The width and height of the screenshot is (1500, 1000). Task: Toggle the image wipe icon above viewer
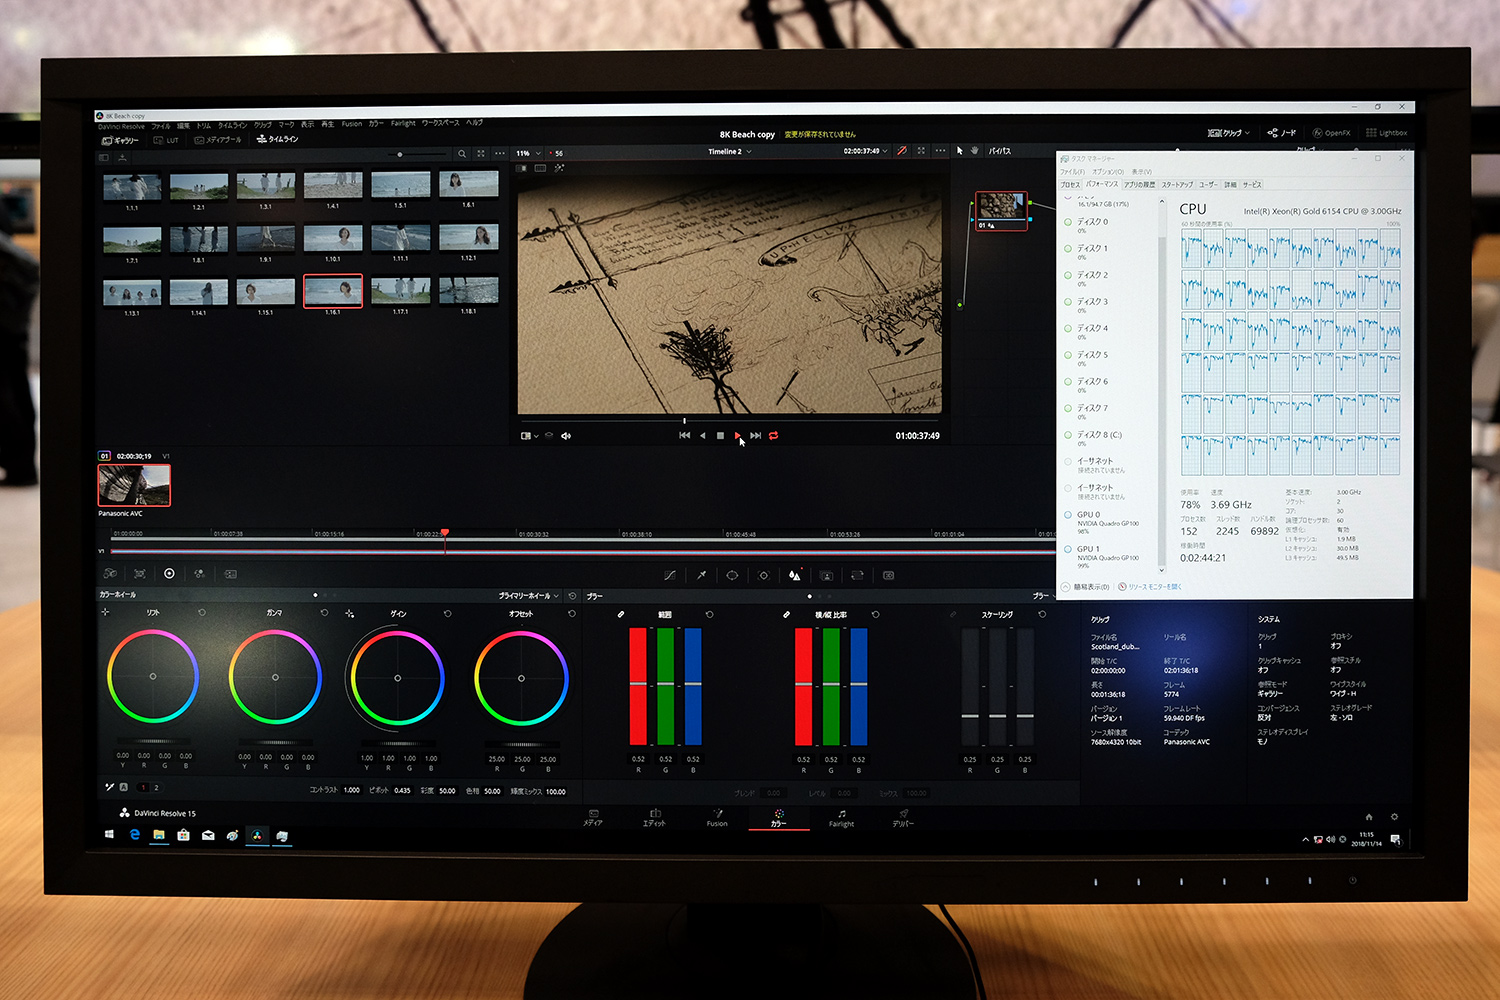click(x=522, y=168)
